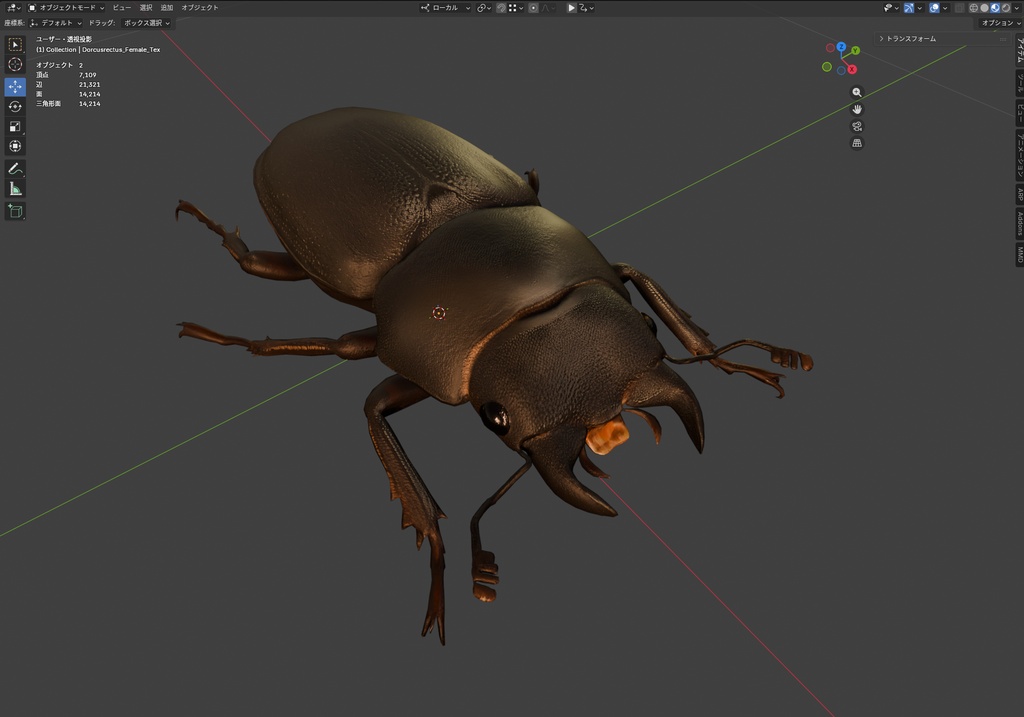Viewport: 1024px width, 717px height.
Task: Toggle snapping magnet icon
Action: pos(501,8)
